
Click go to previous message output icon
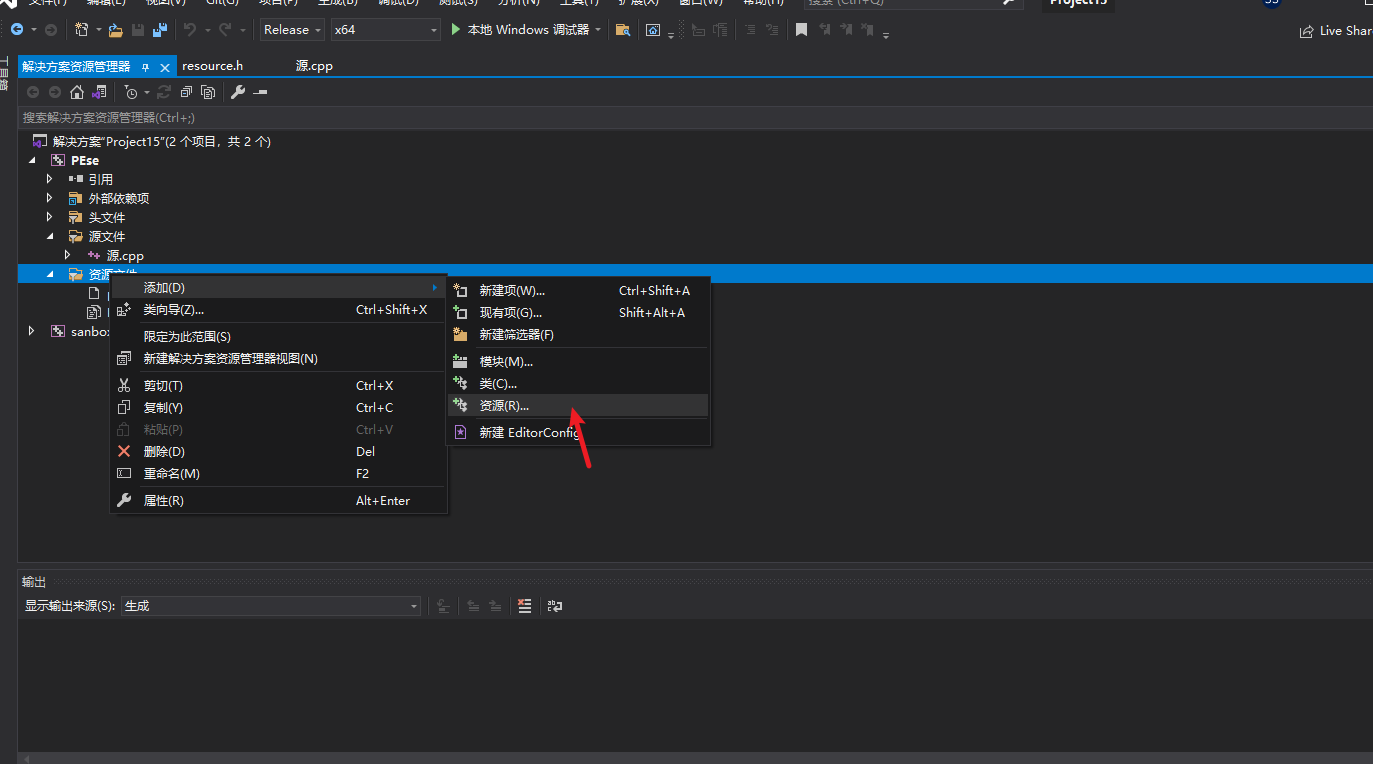point(473,606)
